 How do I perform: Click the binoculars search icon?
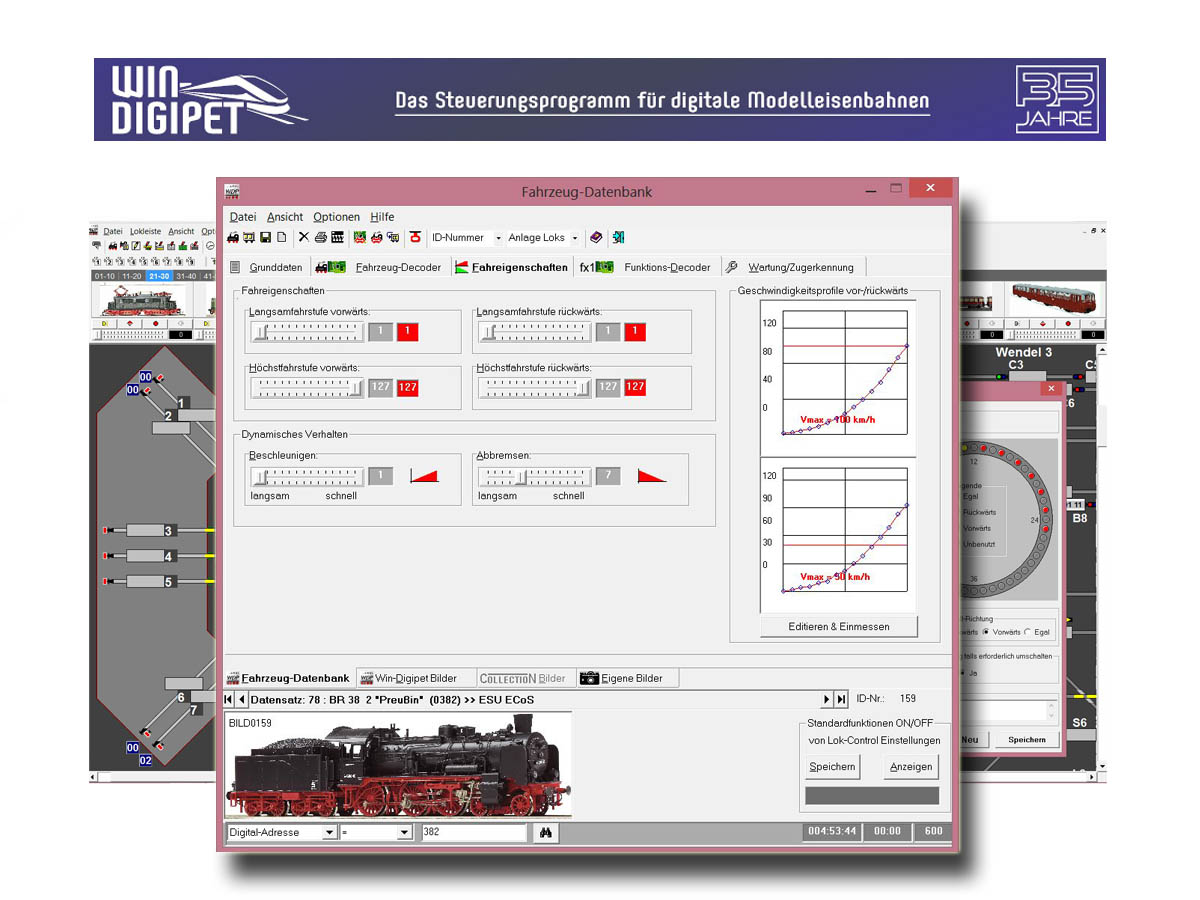[546, 832]
